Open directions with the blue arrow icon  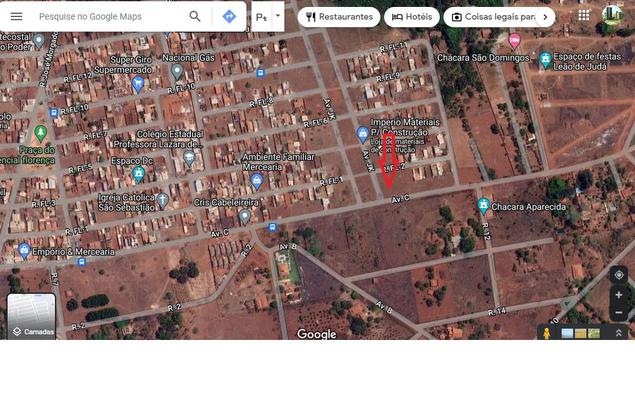point(229,17)
